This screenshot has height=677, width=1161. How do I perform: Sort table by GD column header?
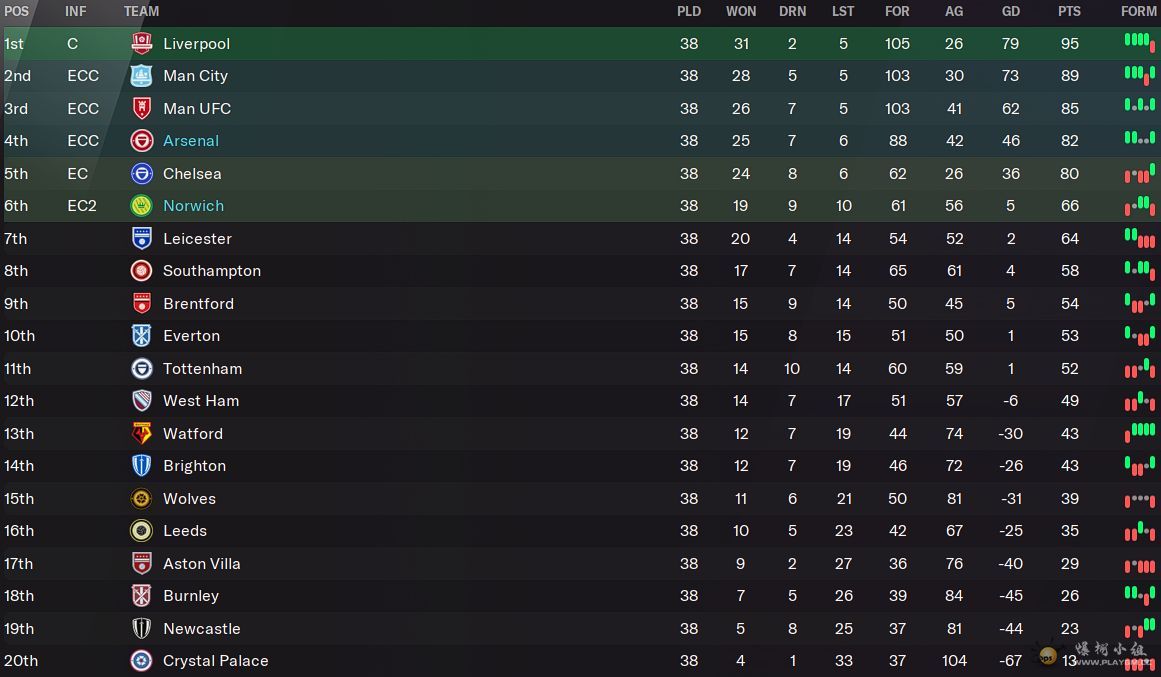pos(1011,12)
